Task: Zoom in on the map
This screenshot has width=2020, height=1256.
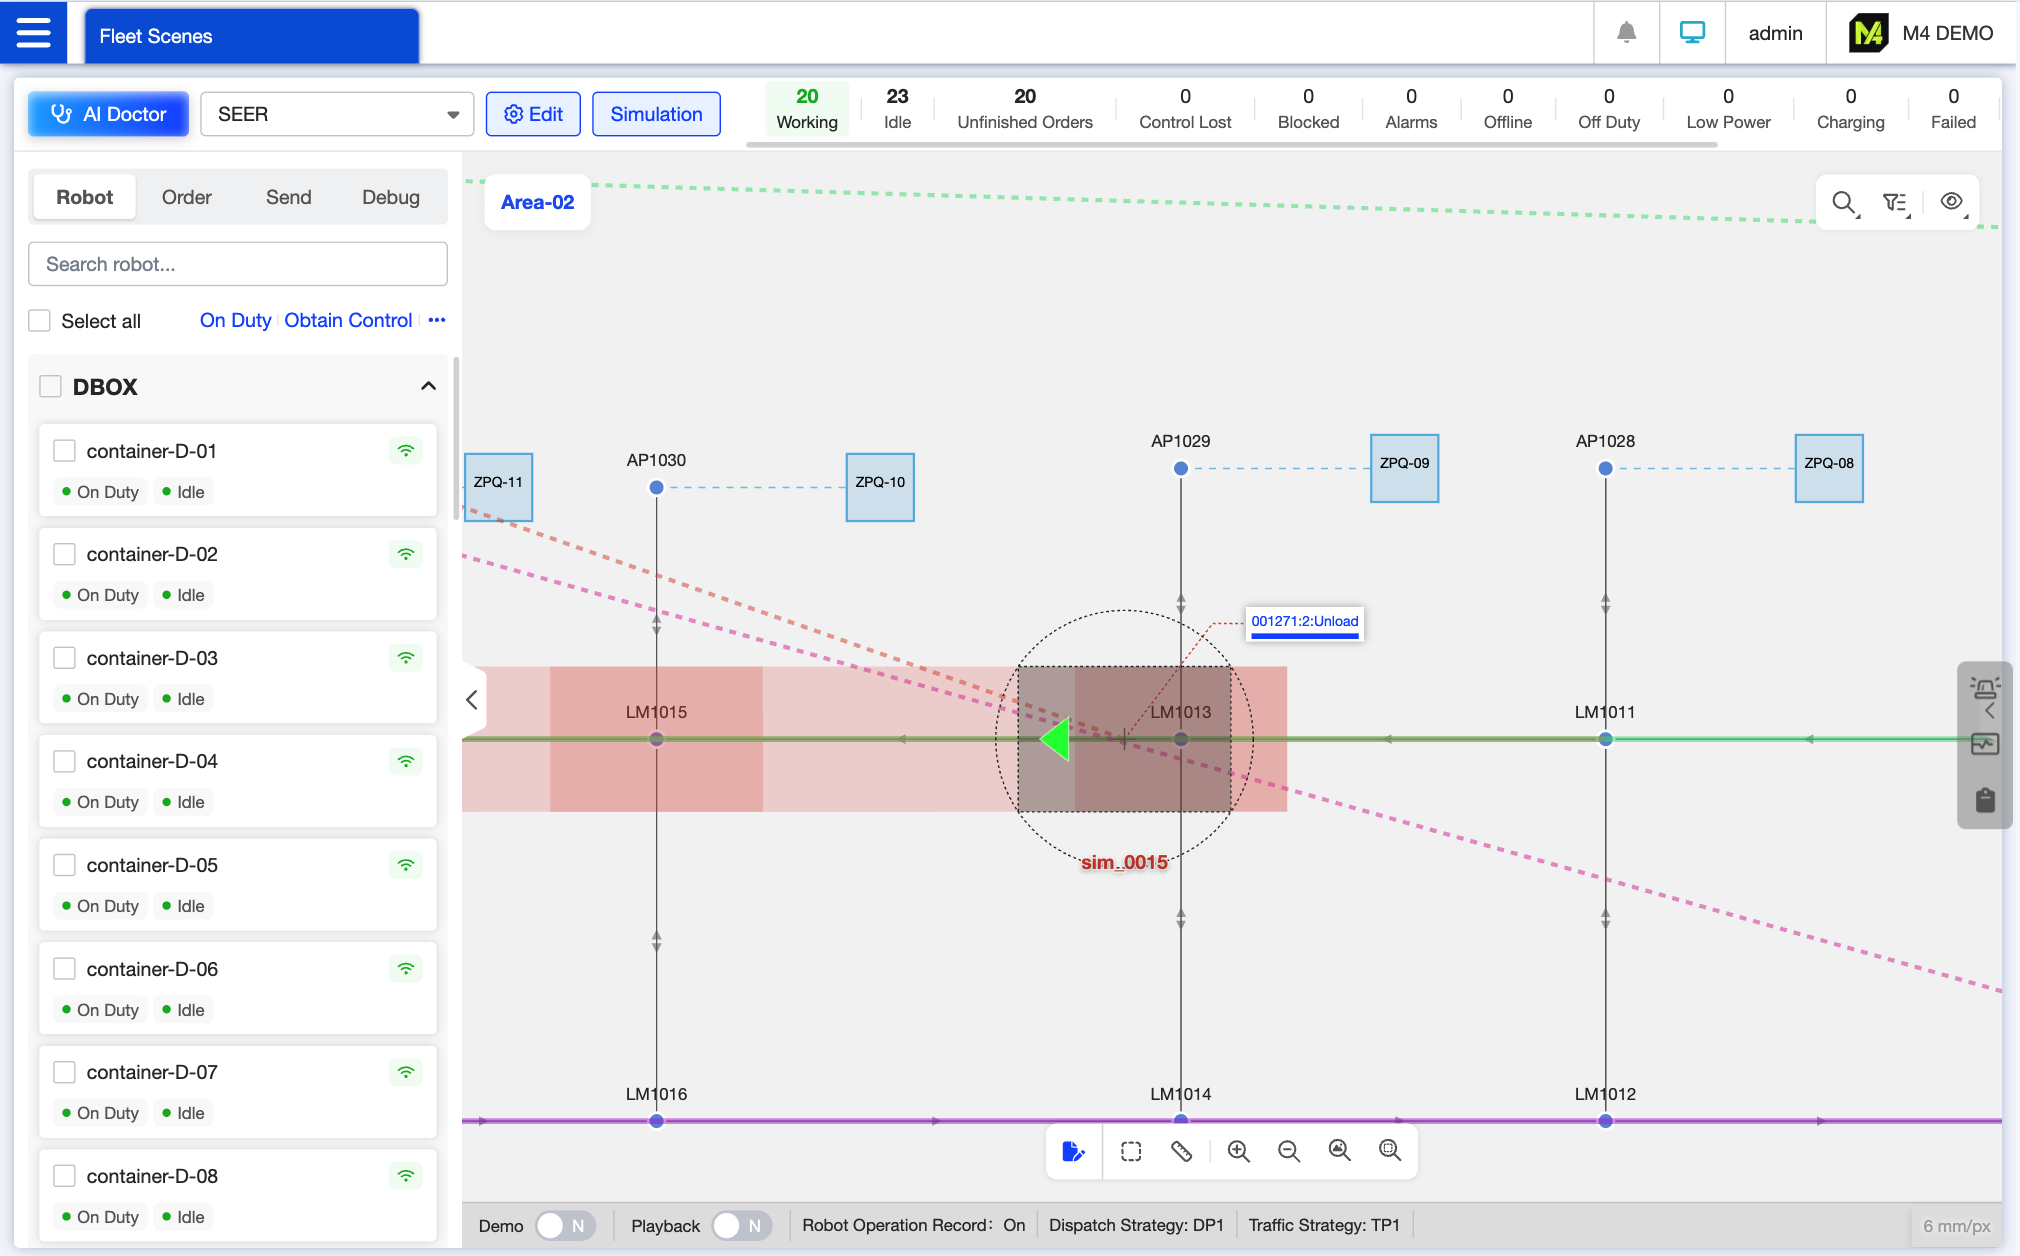Action: click(1238, 1151)
